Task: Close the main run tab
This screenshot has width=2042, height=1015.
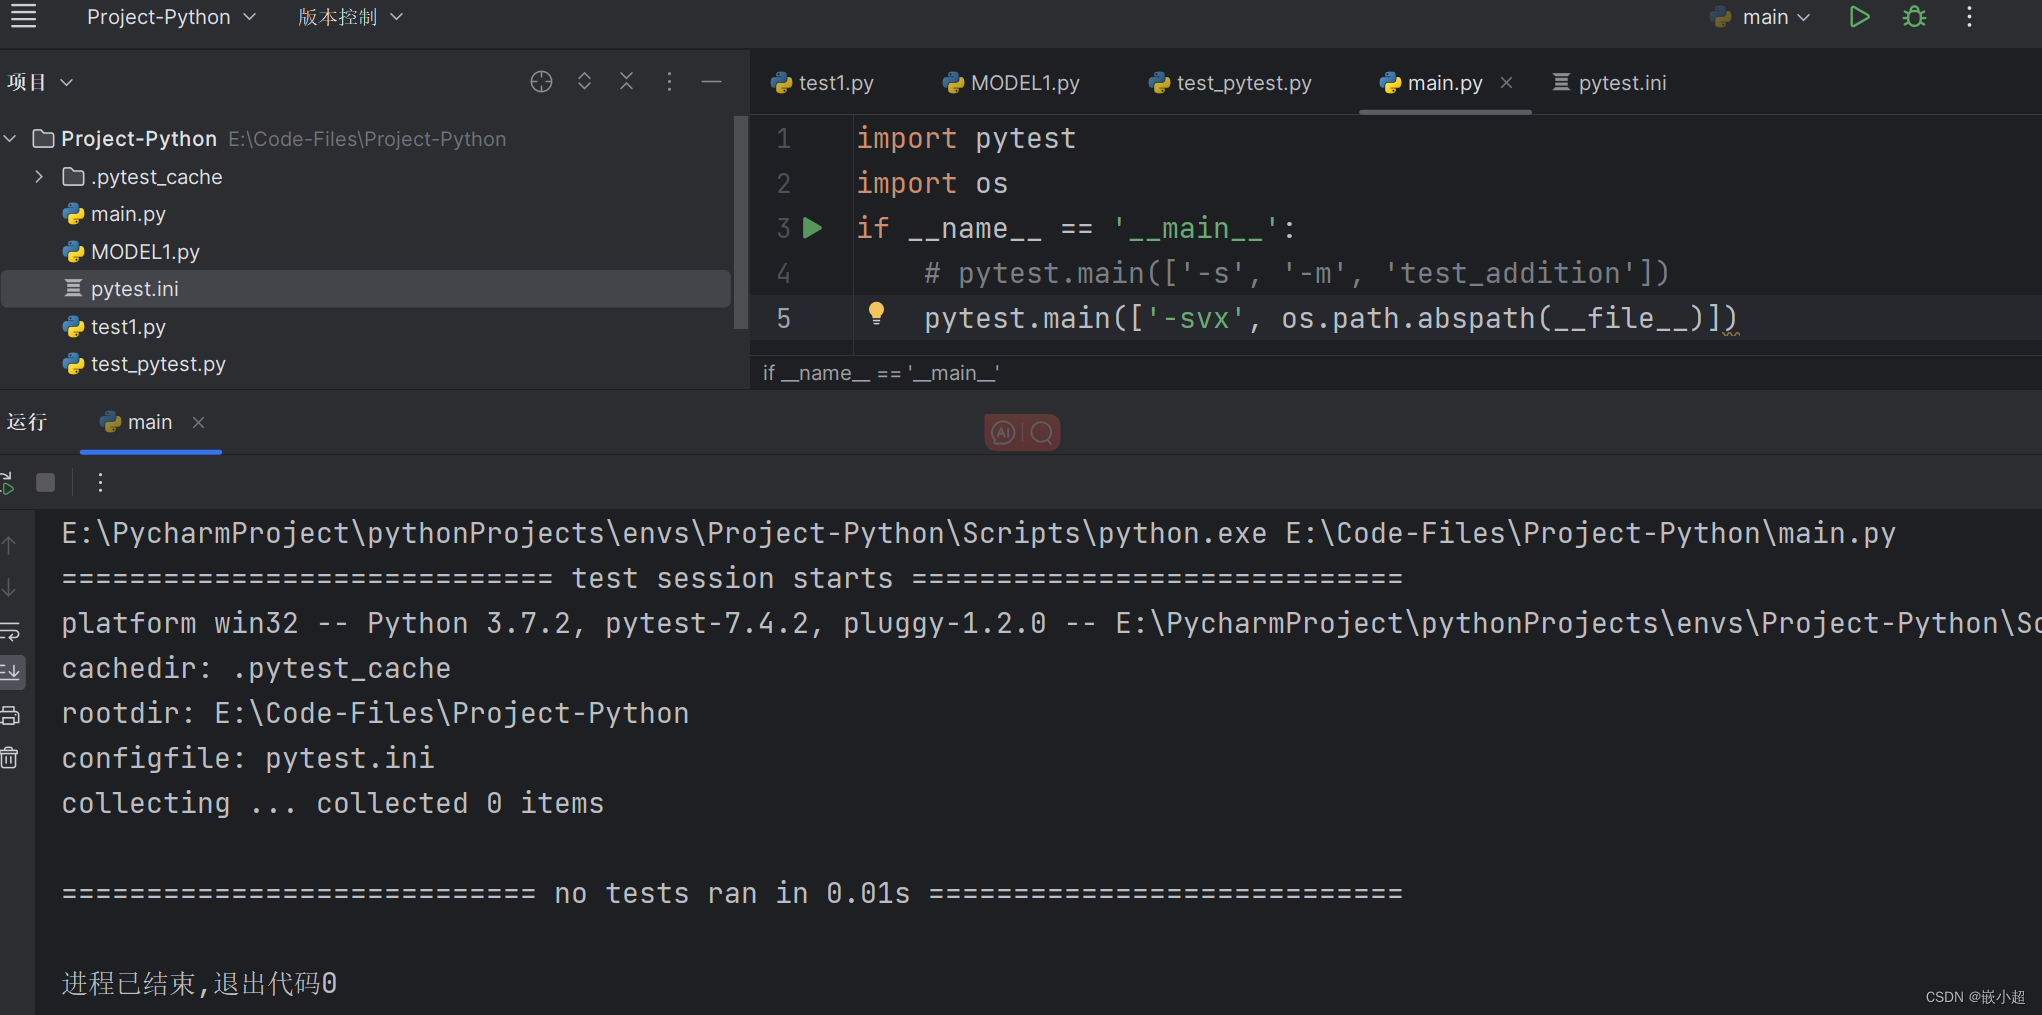Action: [x=199, y=423]
